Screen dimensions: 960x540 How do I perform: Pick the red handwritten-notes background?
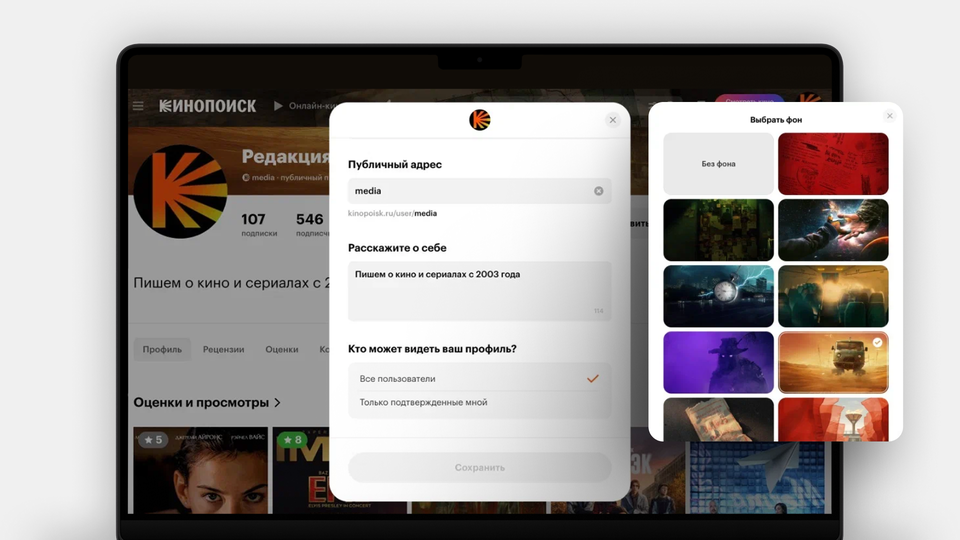(x=833, y=164)
